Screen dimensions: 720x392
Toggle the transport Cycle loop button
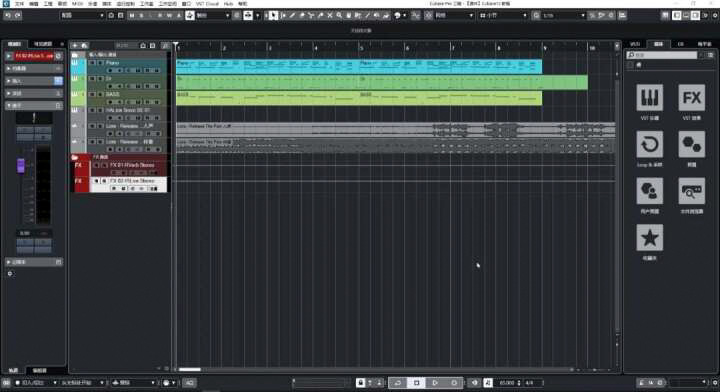[x=398, y=382]
